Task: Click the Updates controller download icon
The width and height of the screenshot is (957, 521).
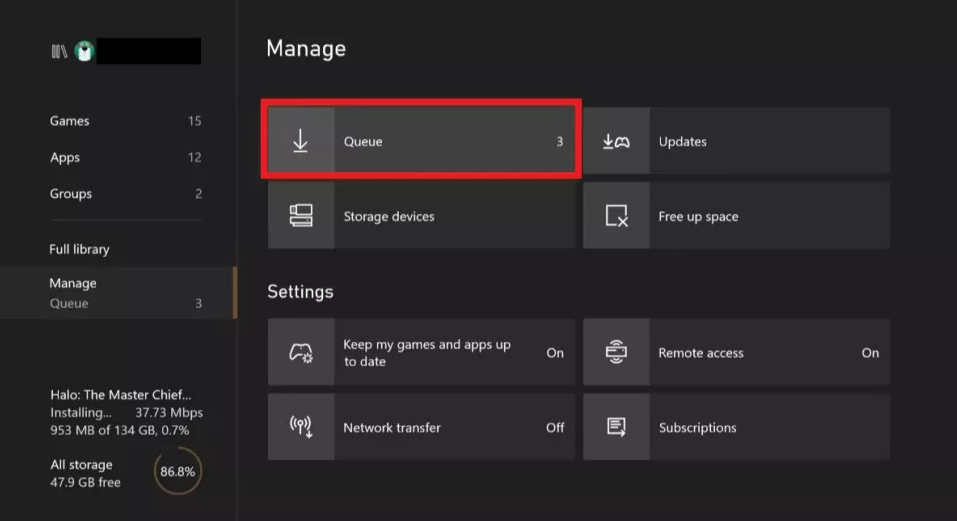Action: 616,142
